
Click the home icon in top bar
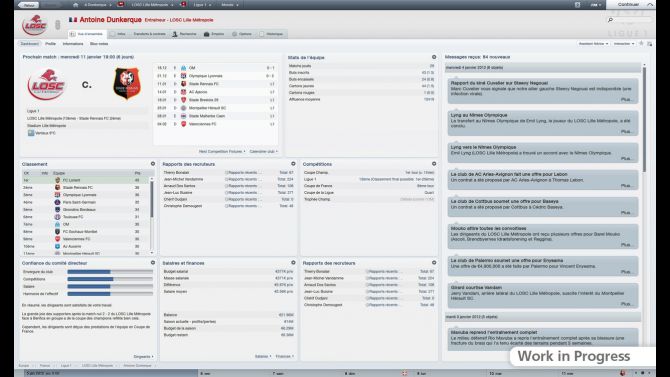pos(76,5)
